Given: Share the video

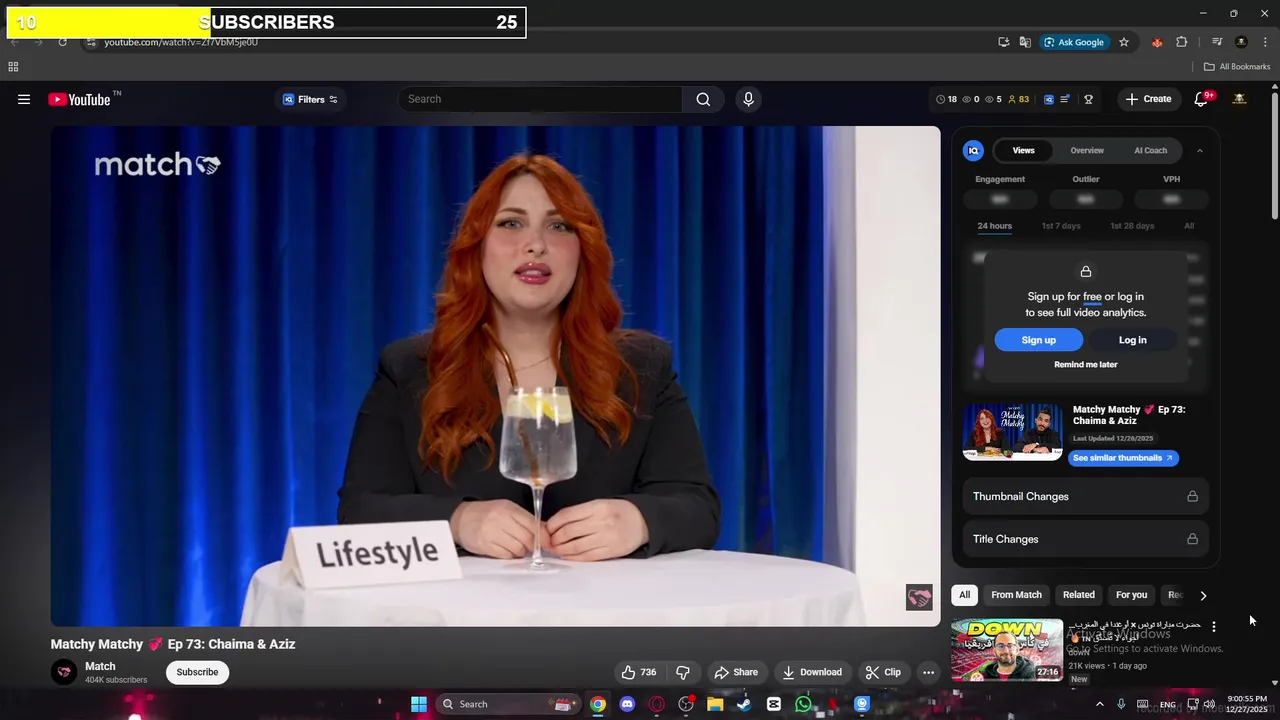Looking at the screenshot, I should point(735,672).
